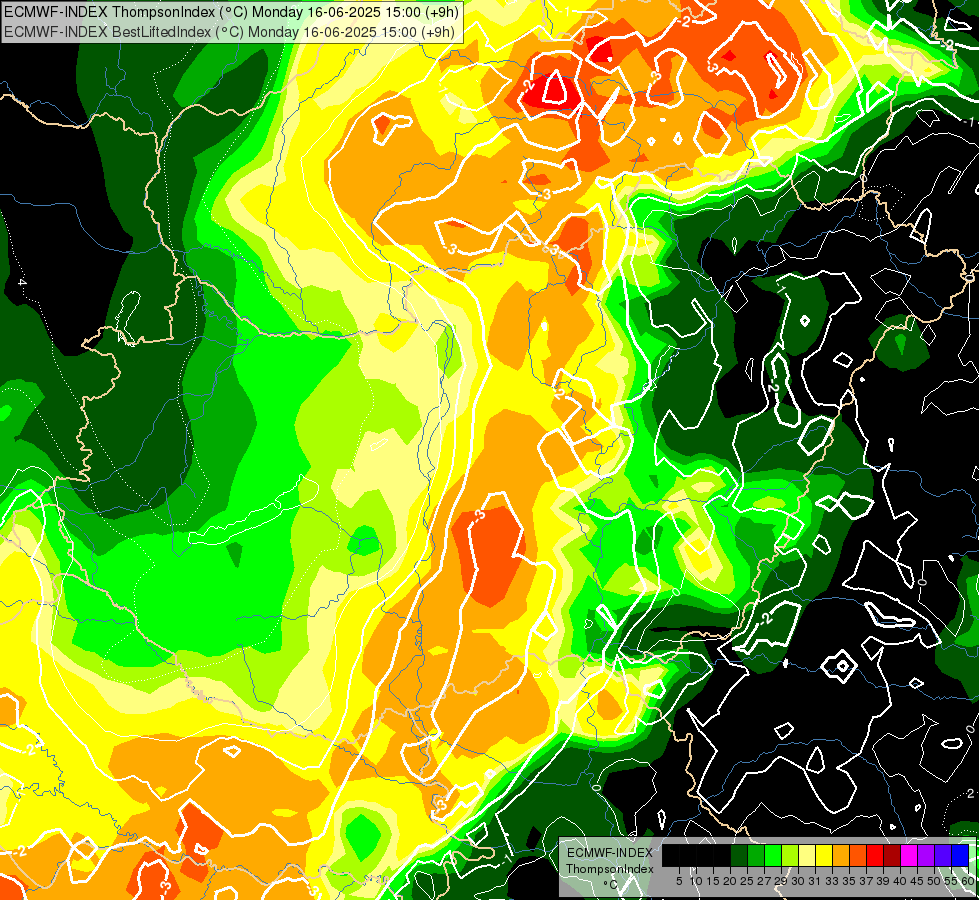979x900 pixels.
Task: Click the legend tick label 50
Action: pos(934,881)
